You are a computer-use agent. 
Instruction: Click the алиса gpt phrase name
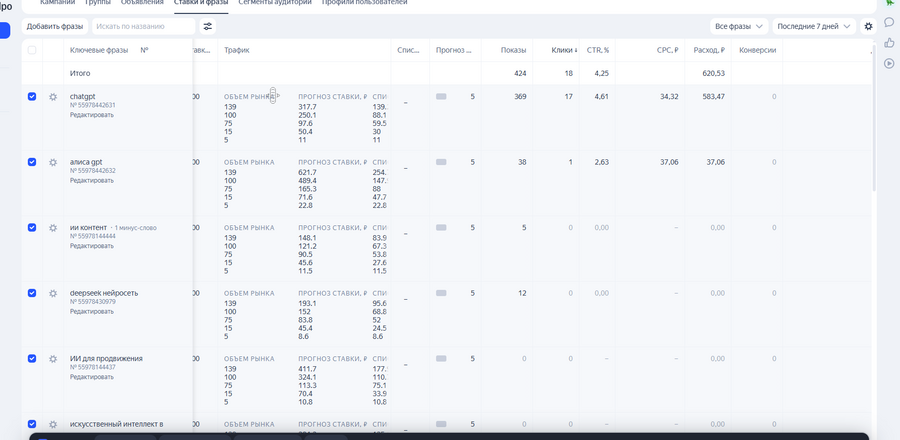tap(86, 162)
